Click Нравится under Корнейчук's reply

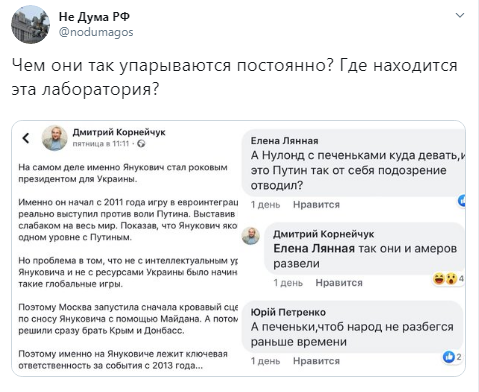(339, 283)
